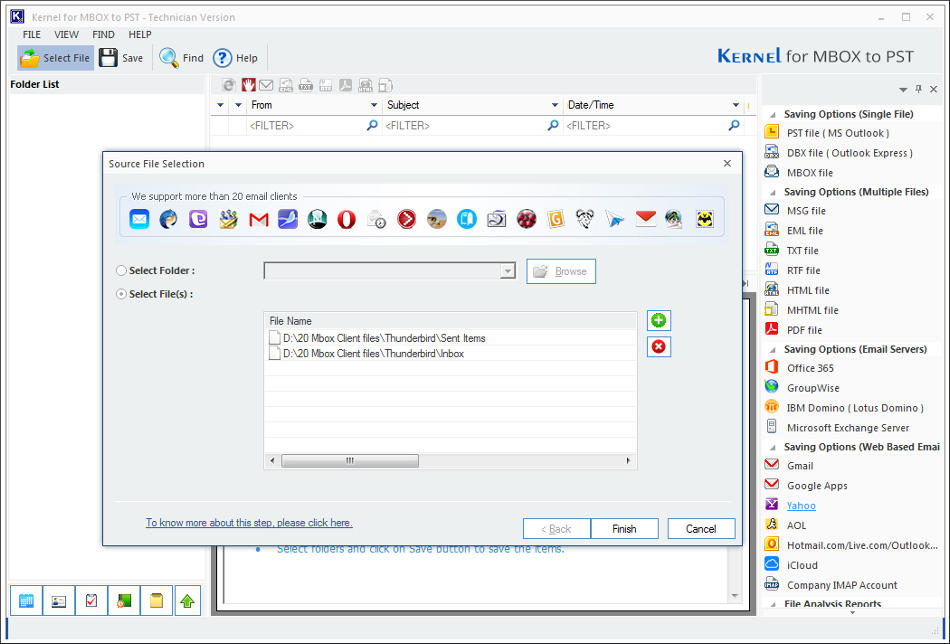950x644 pixels.
Task: Pin the right panel with pushpin icon
Action: point(919,89)
